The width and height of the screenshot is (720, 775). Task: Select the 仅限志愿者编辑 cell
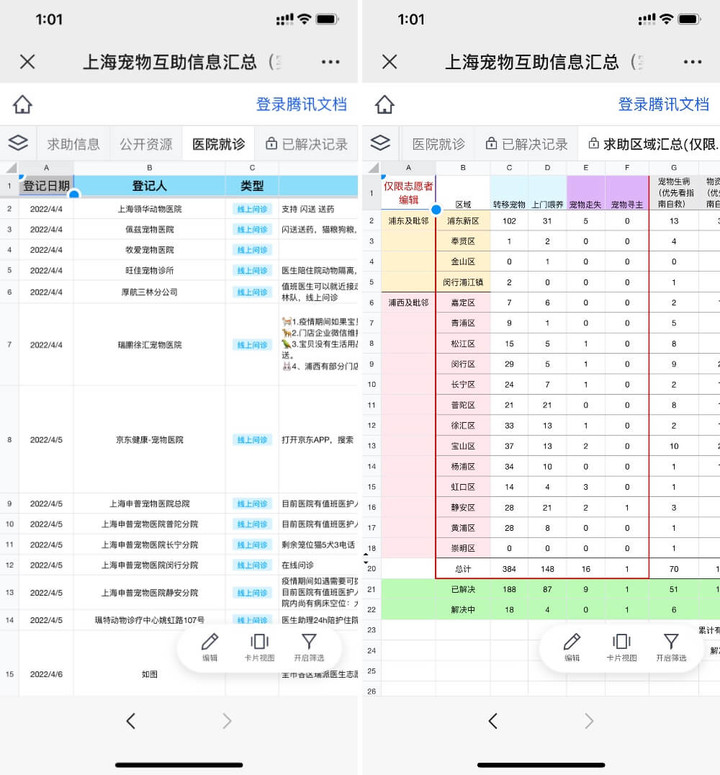[408, 192]
